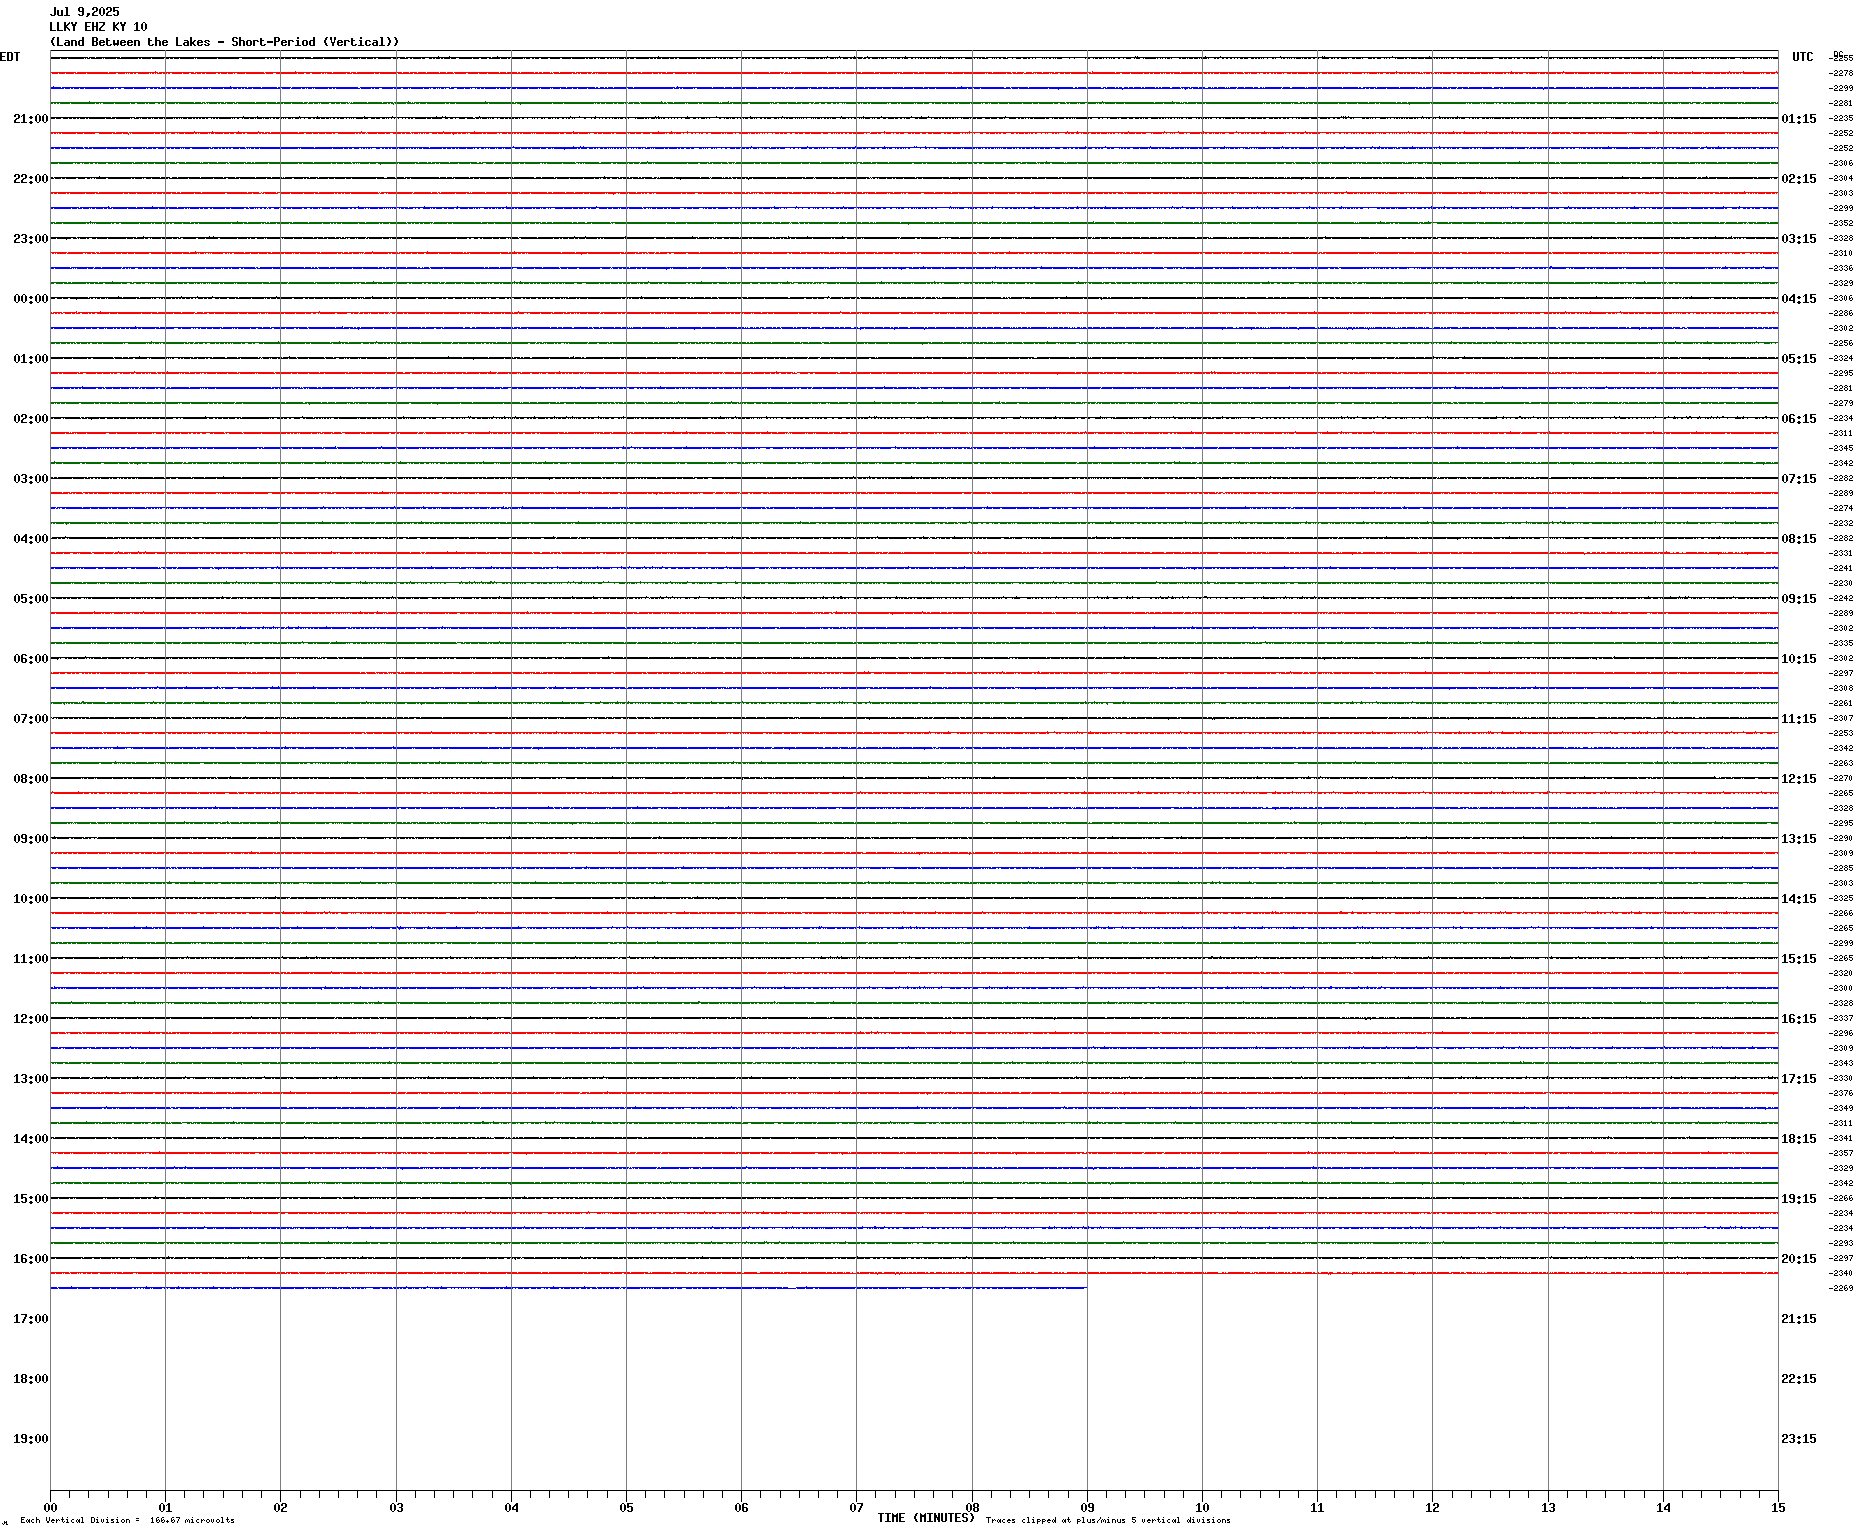Select the 10:15 UTC row label
The height and width of the screenshot is (1534, 1858).
click(x=1798, y=659)
